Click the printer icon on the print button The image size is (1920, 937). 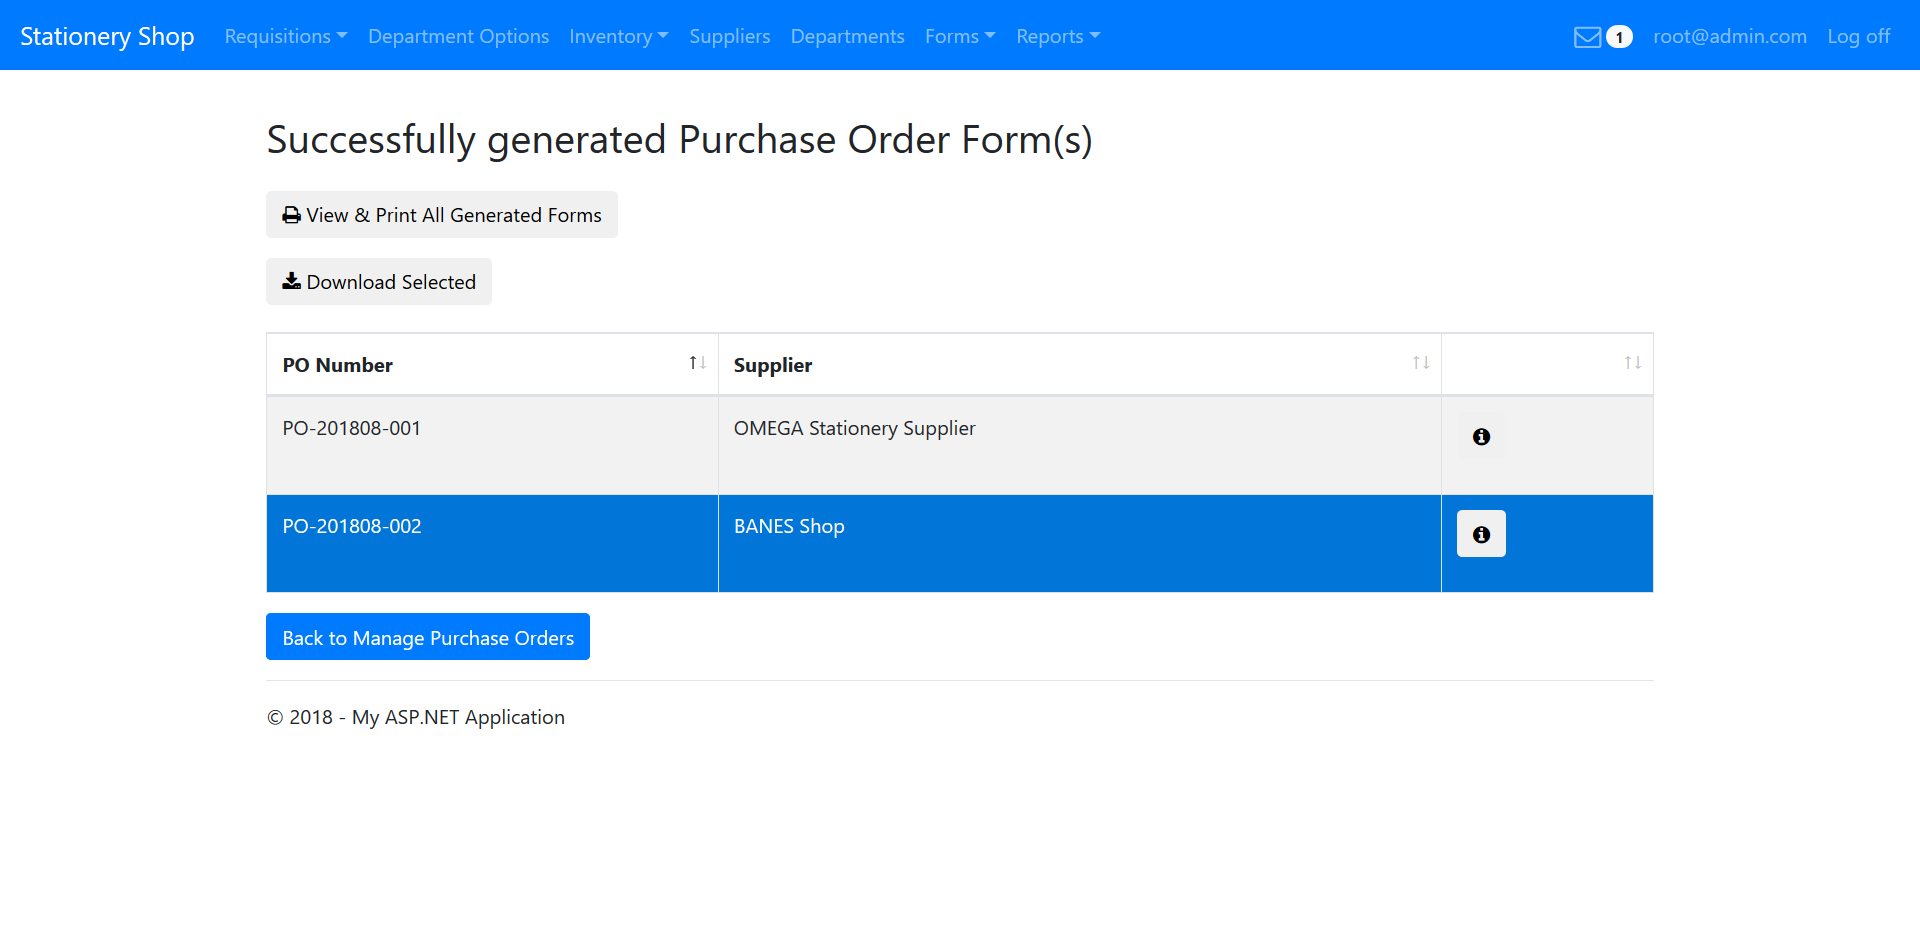[290, 213]
